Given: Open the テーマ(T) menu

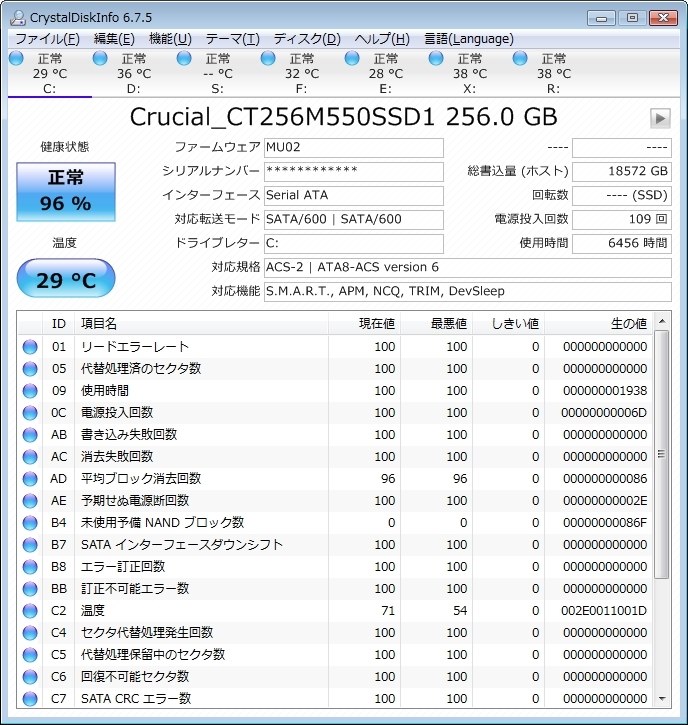Looking at the screenshot, I should tap(233, 39).
